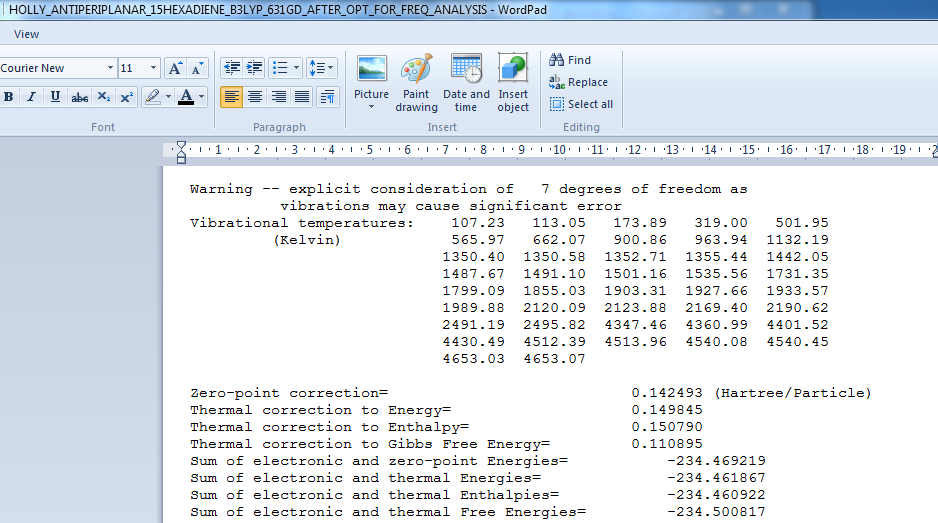938x523 pixels.
Task: Decrease paragraph indent
Action: coord(232,68)
